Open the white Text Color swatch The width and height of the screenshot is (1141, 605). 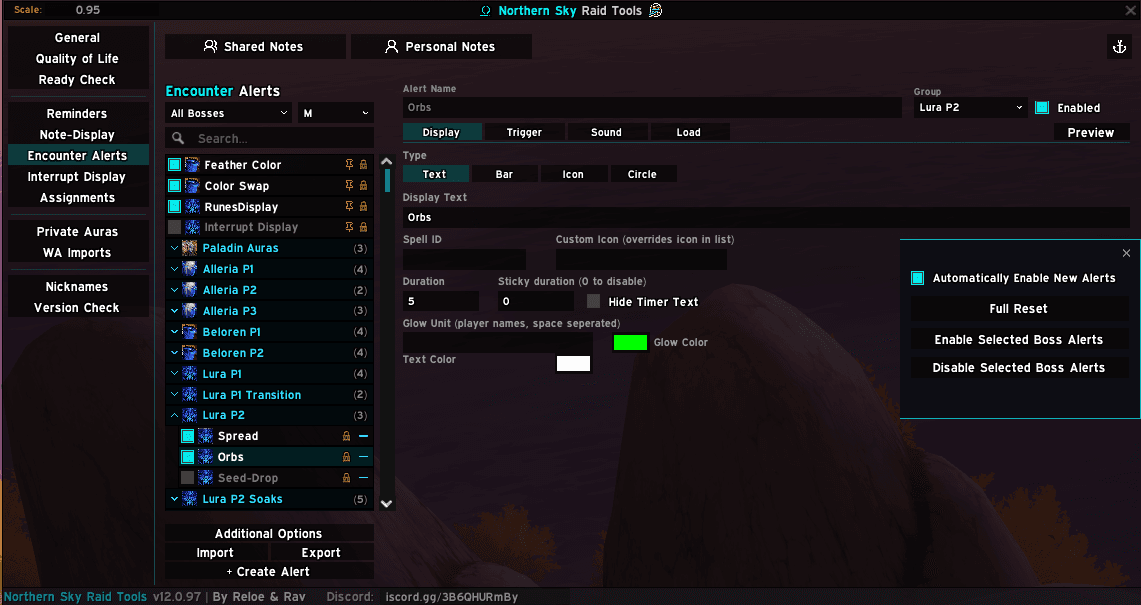[x=573, y=363]
